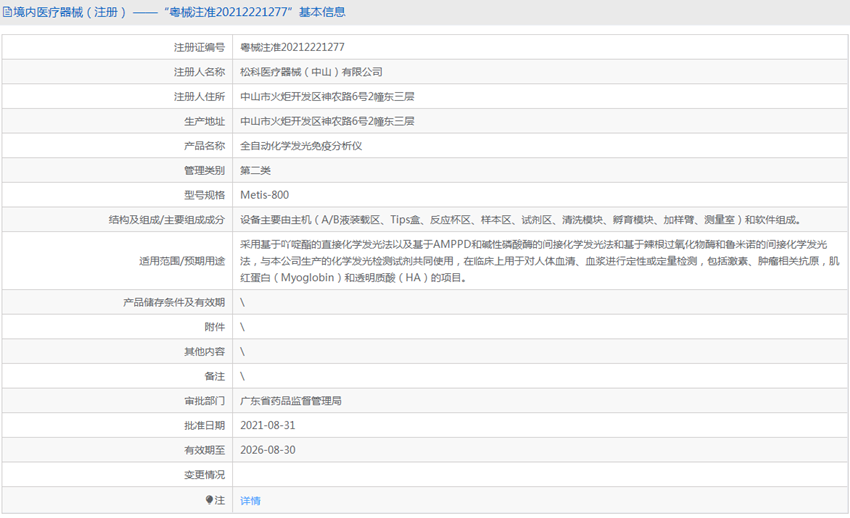Viewport: 850px width, 518px height.
Task: Click the 变更情况 row label
Action: tap(204, 475)
